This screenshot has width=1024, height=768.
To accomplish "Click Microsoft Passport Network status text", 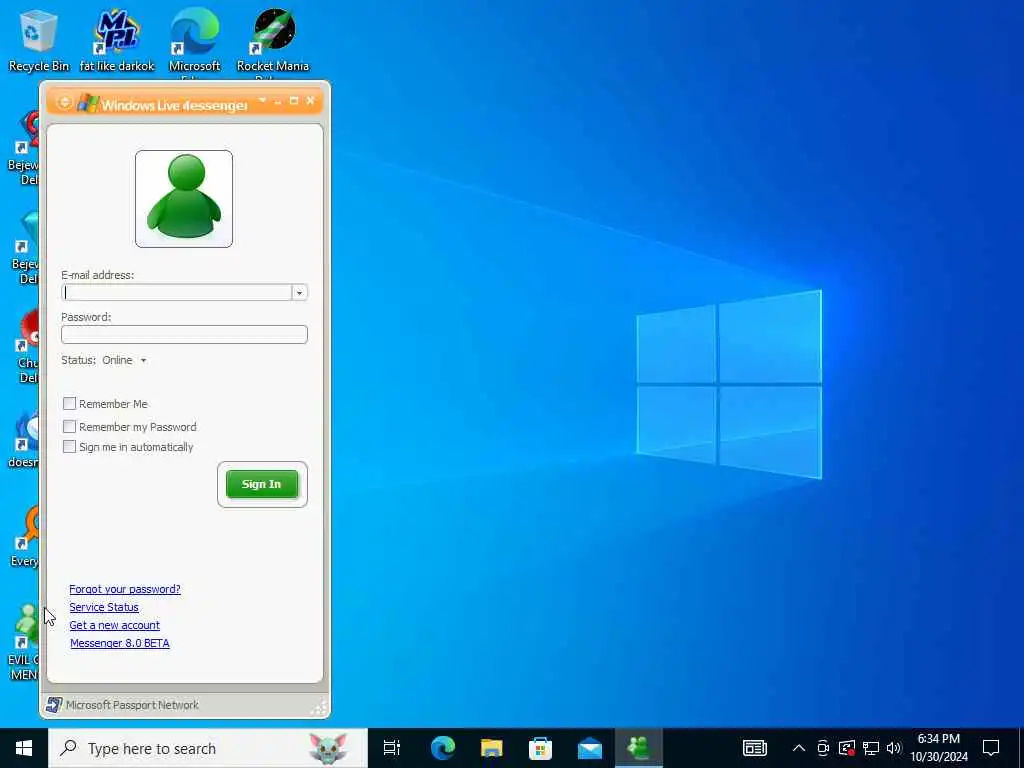I will click(x=132, y=705).
